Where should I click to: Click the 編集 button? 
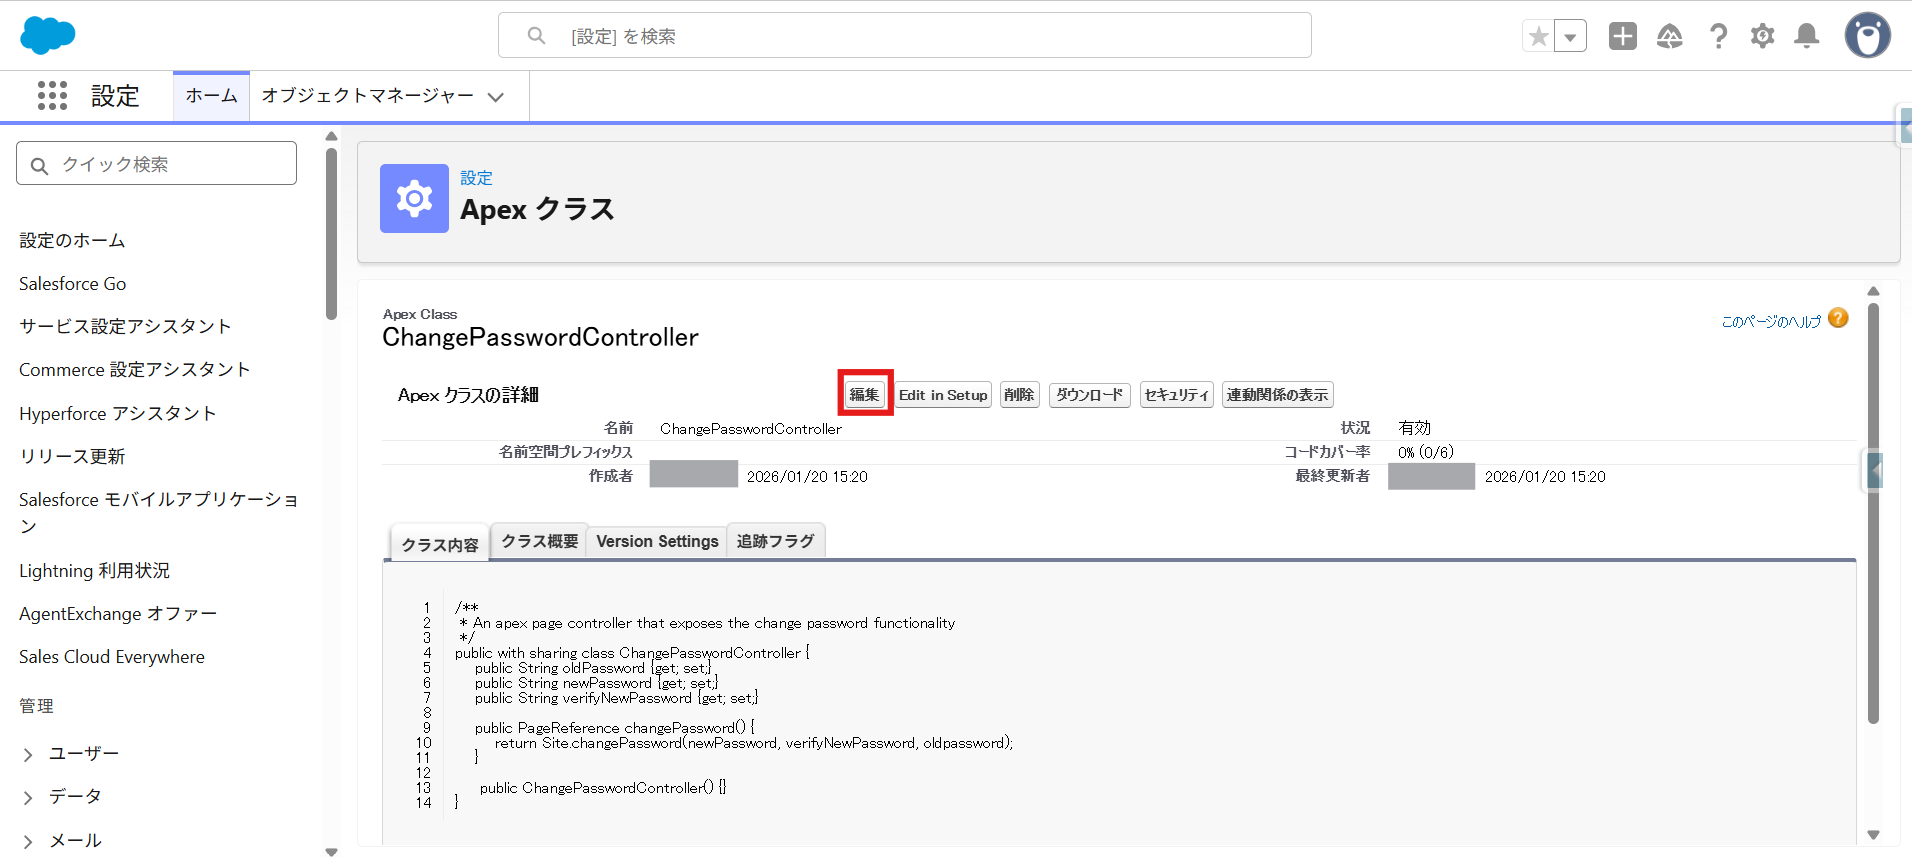864,395
